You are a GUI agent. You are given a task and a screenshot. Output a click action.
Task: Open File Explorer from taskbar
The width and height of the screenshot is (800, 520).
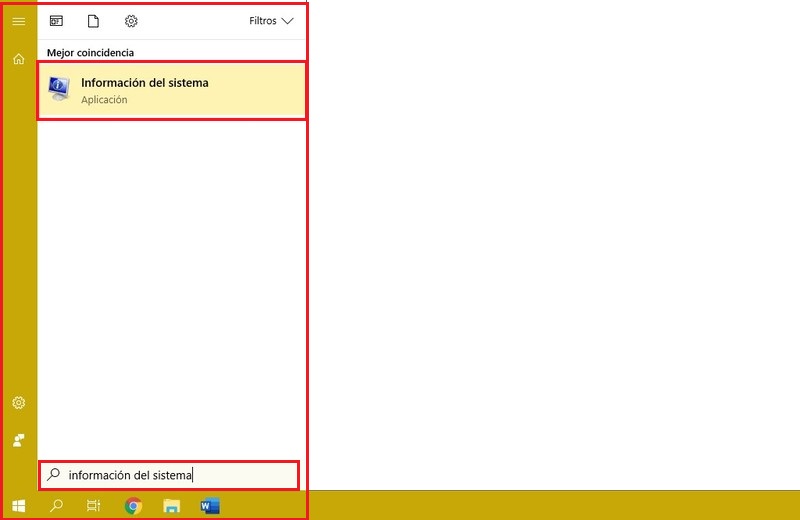(171, 506)
